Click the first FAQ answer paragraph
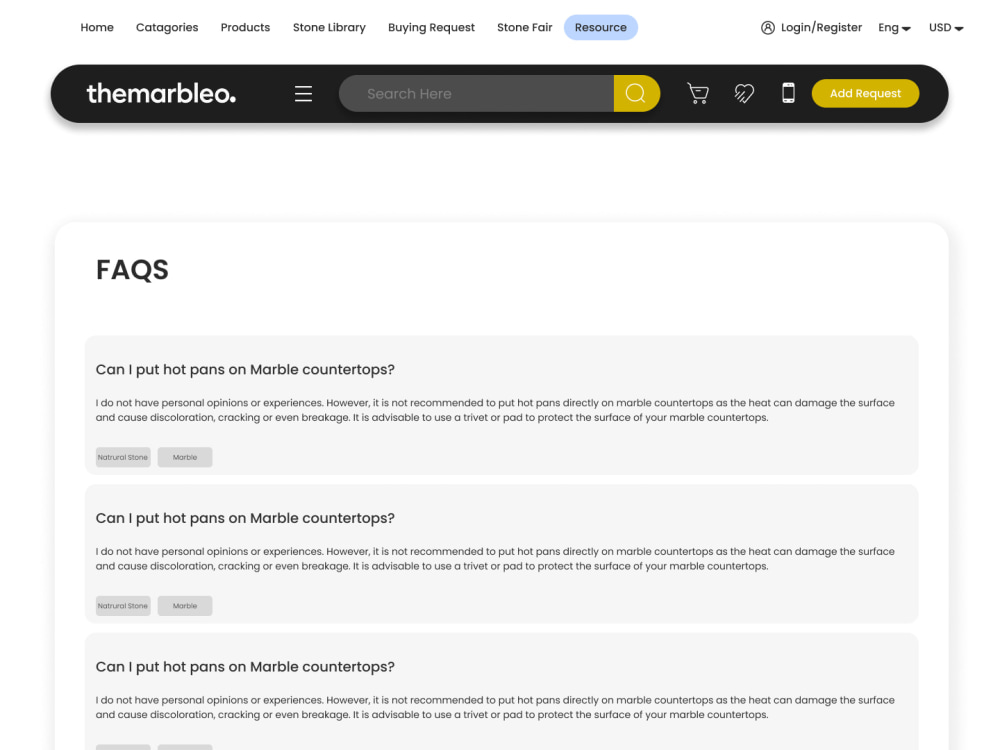 (495, 410)
